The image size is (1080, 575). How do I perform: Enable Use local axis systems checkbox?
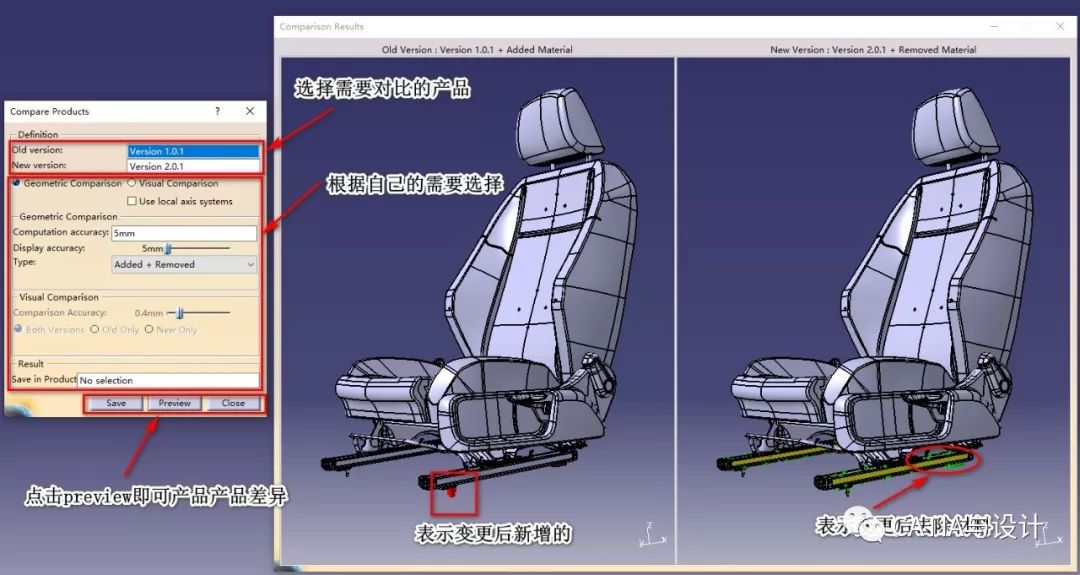coord(132,201)
